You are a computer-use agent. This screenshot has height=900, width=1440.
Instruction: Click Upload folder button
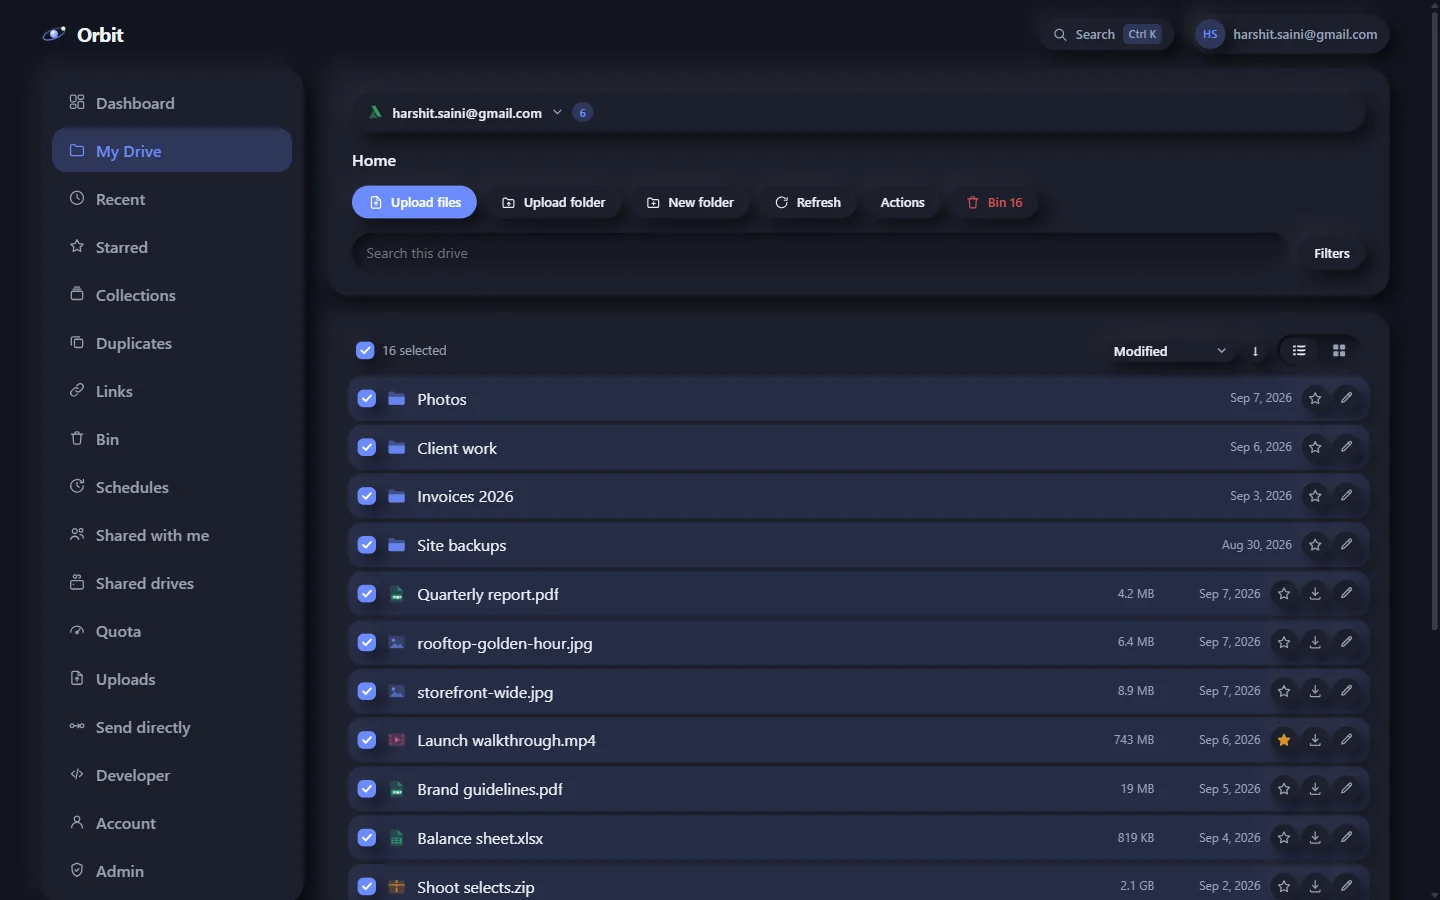[554, 203]
